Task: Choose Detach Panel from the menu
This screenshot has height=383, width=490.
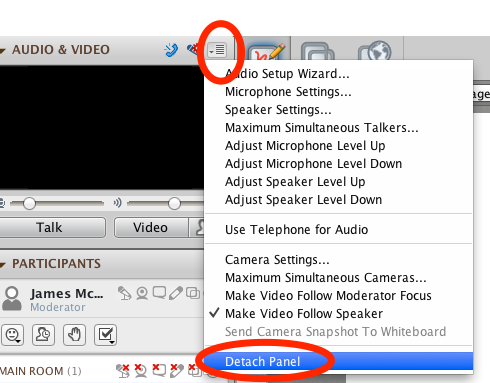Action: pos(339,362)
